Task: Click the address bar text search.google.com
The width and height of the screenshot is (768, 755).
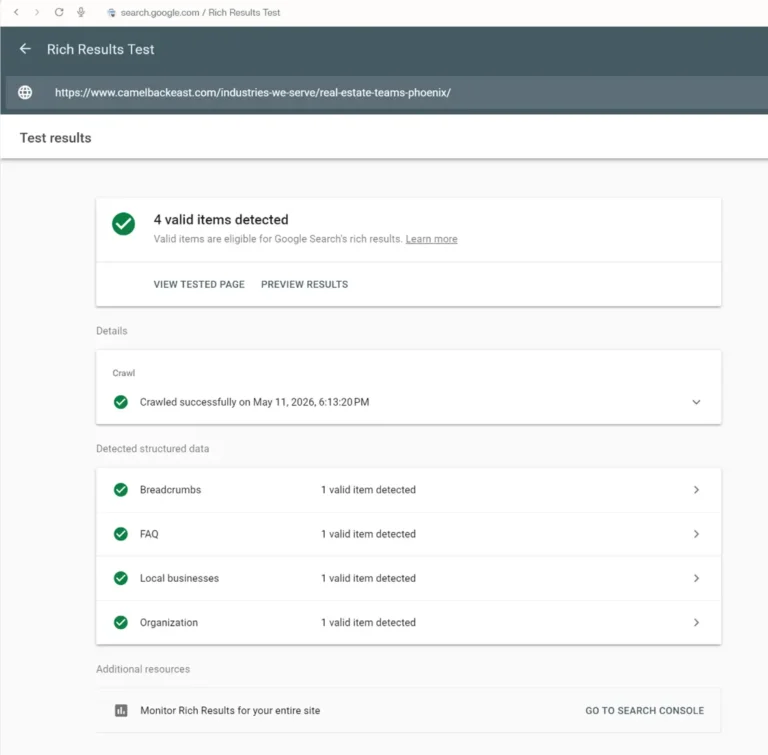Action: [160, 13]
